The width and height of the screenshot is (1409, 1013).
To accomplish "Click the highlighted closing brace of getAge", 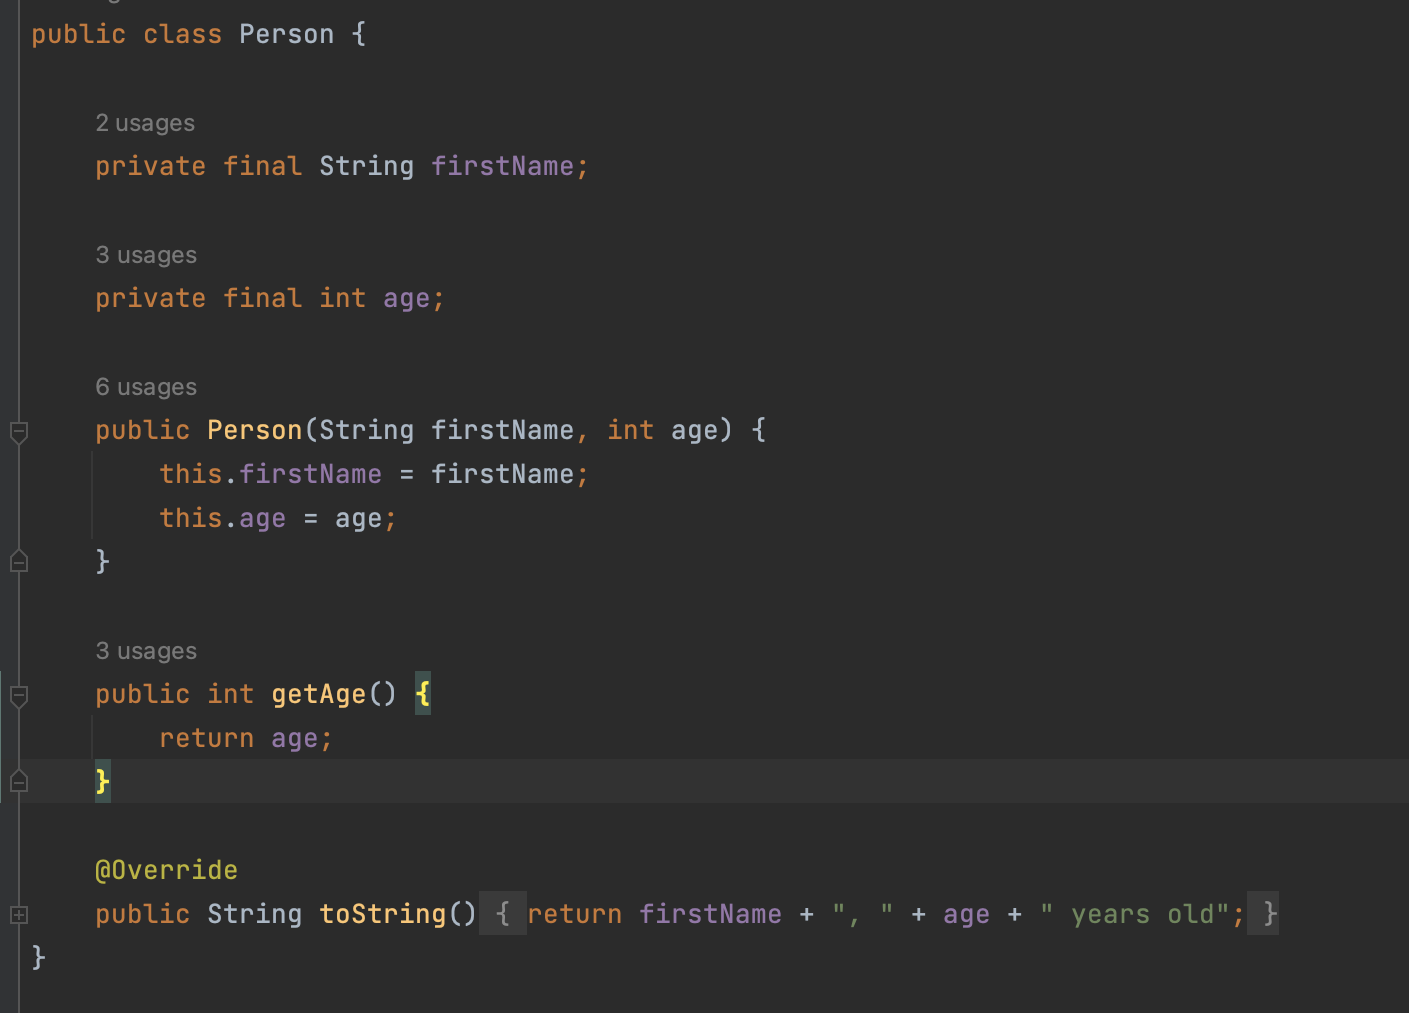I will click(103, 781).
